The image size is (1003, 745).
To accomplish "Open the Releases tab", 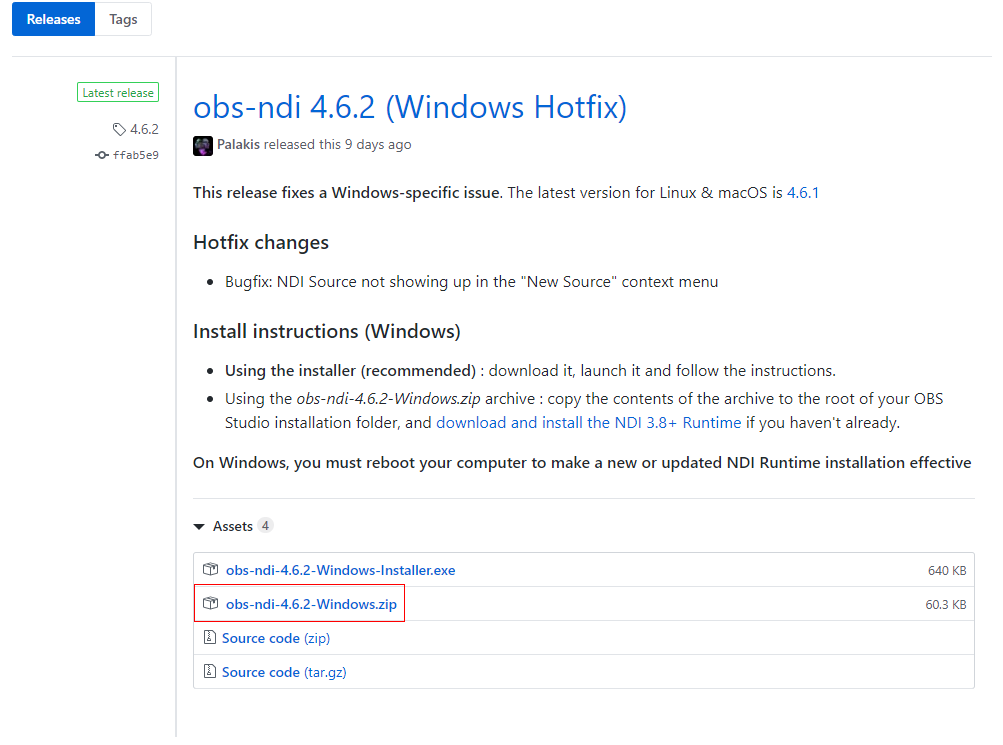I will coord(53,19).
